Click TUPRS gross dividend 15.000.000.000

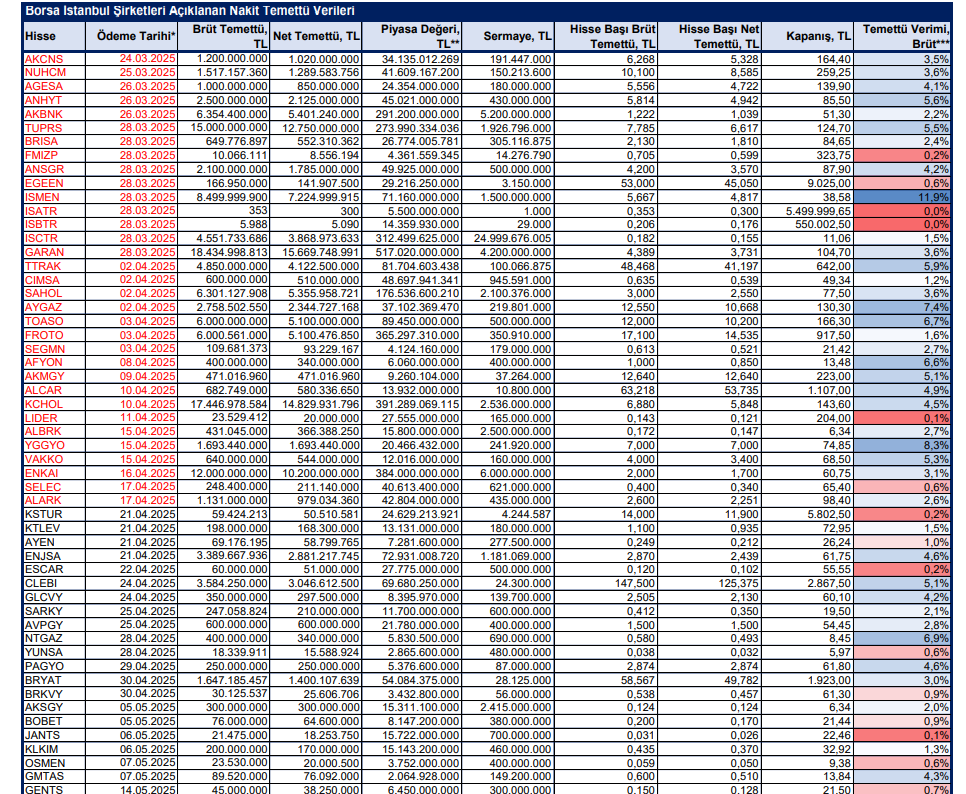tap(229, 128)
